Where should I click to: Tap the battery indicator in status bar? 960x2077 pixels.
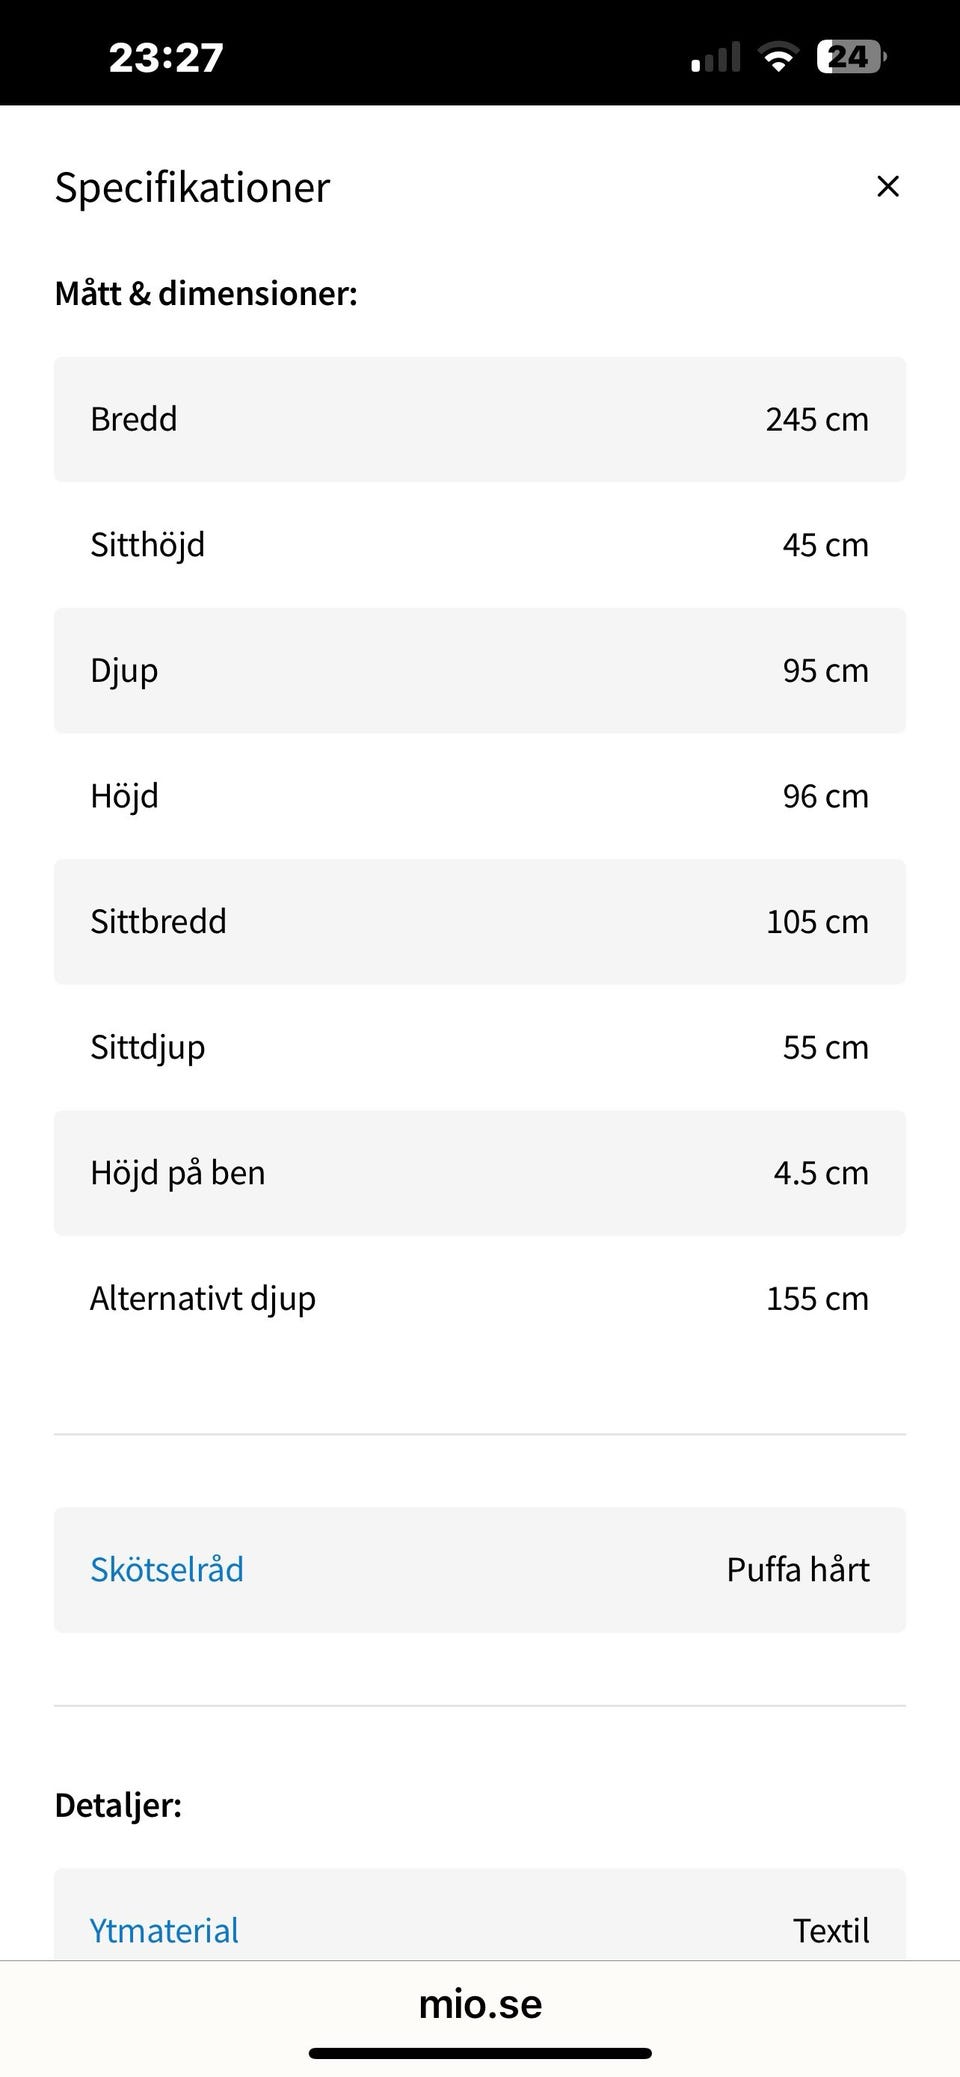[x=851, y=57]
